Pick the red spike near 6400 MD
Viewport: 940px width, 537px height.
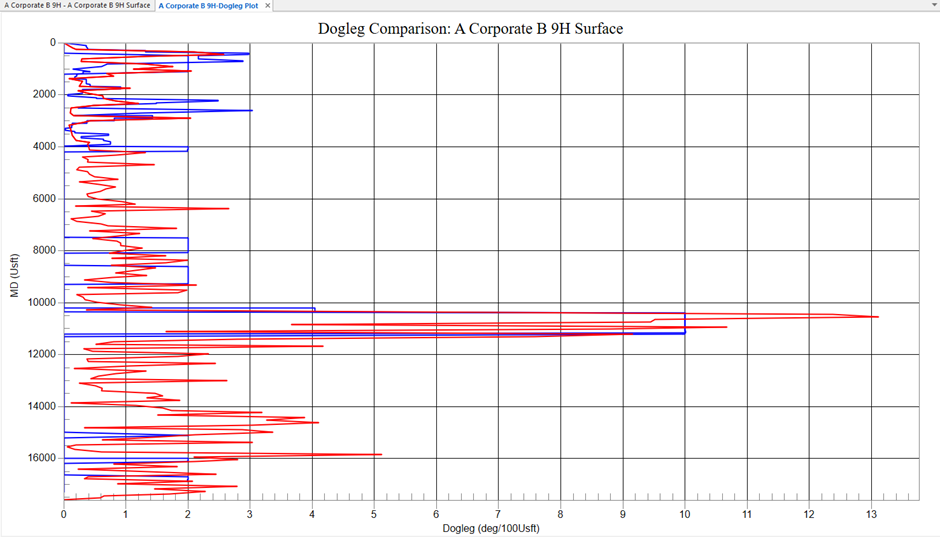point(227,208)
